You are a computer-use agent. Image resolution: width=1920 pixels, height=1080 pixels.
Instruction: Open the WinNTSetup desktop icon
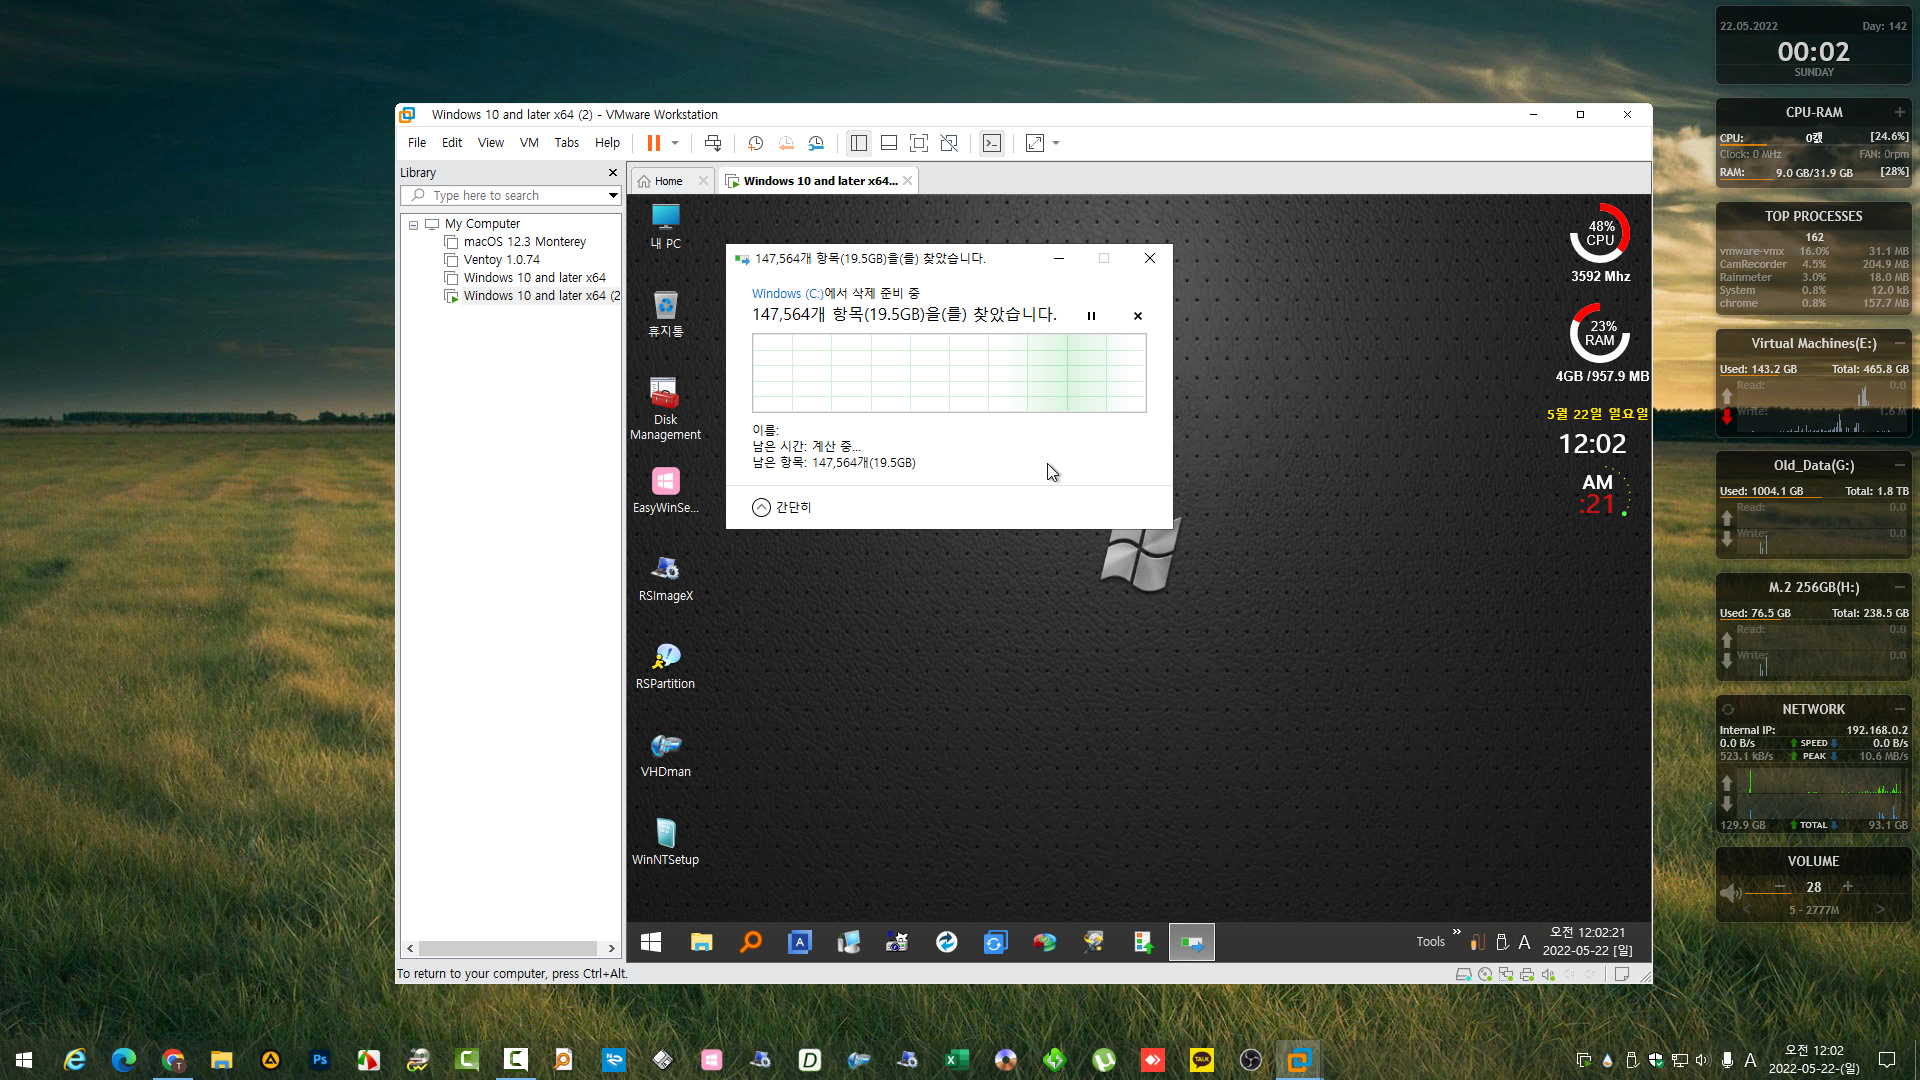click(665, 842)
